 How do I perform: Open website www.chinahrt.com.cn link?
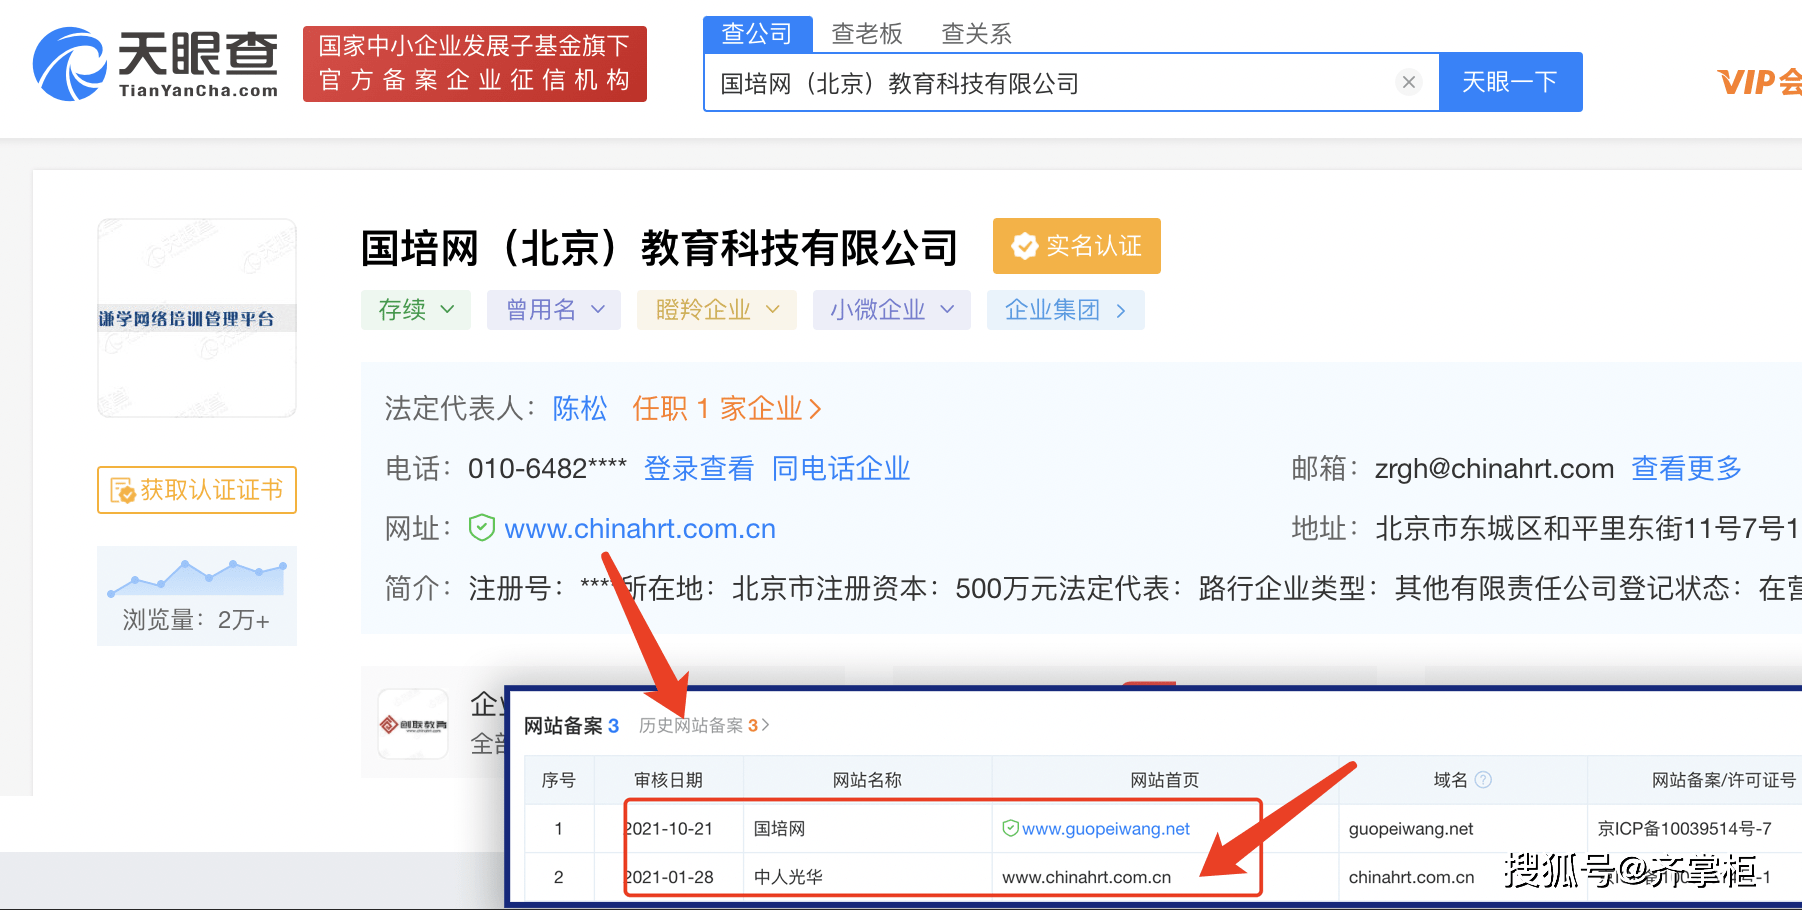click(x=640, y=528)
